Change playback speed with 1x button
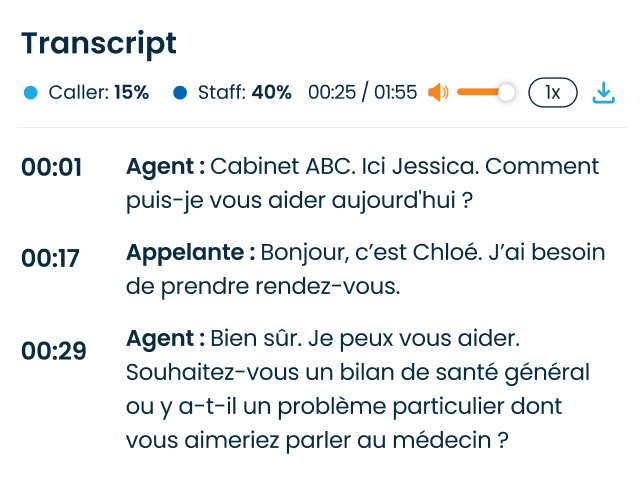The height and width of the screenshot is (496, 644). point(552,93)
